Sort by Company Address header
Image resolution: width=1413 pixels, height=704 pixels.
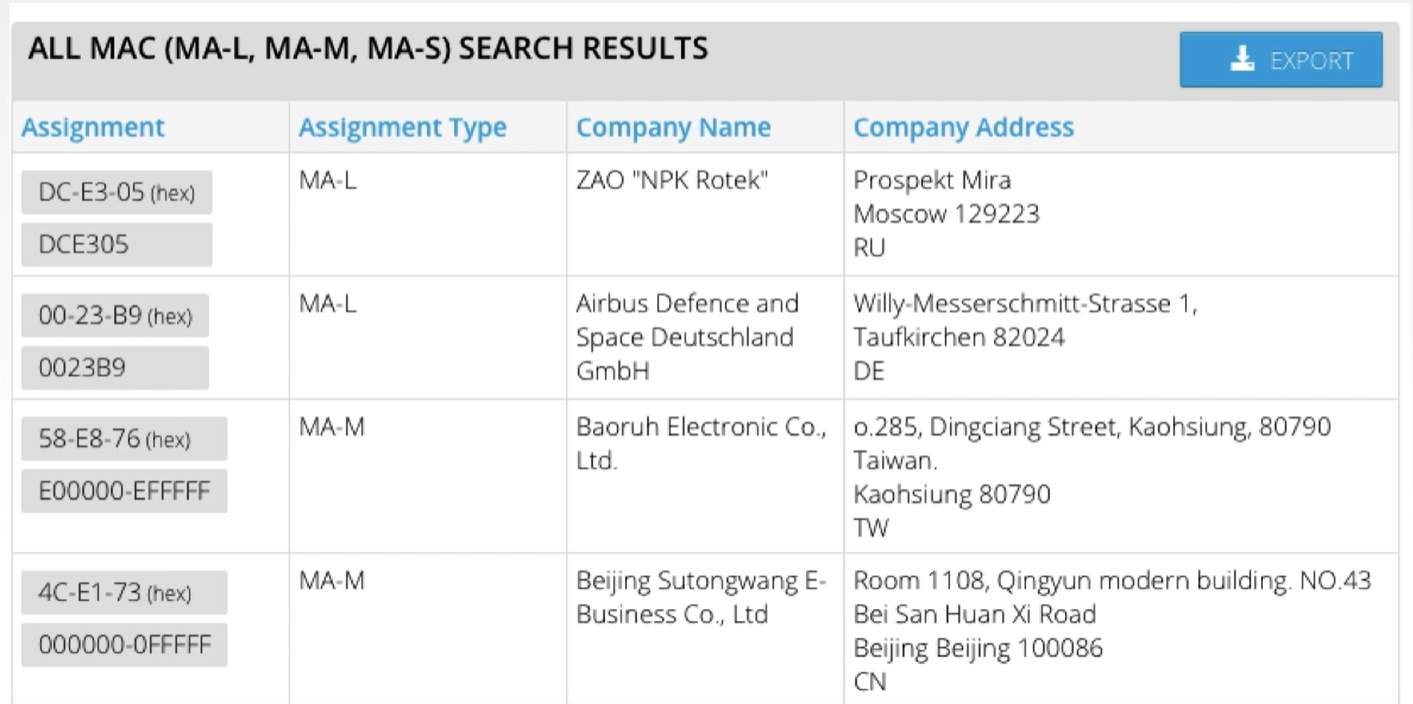coord(962,127)
